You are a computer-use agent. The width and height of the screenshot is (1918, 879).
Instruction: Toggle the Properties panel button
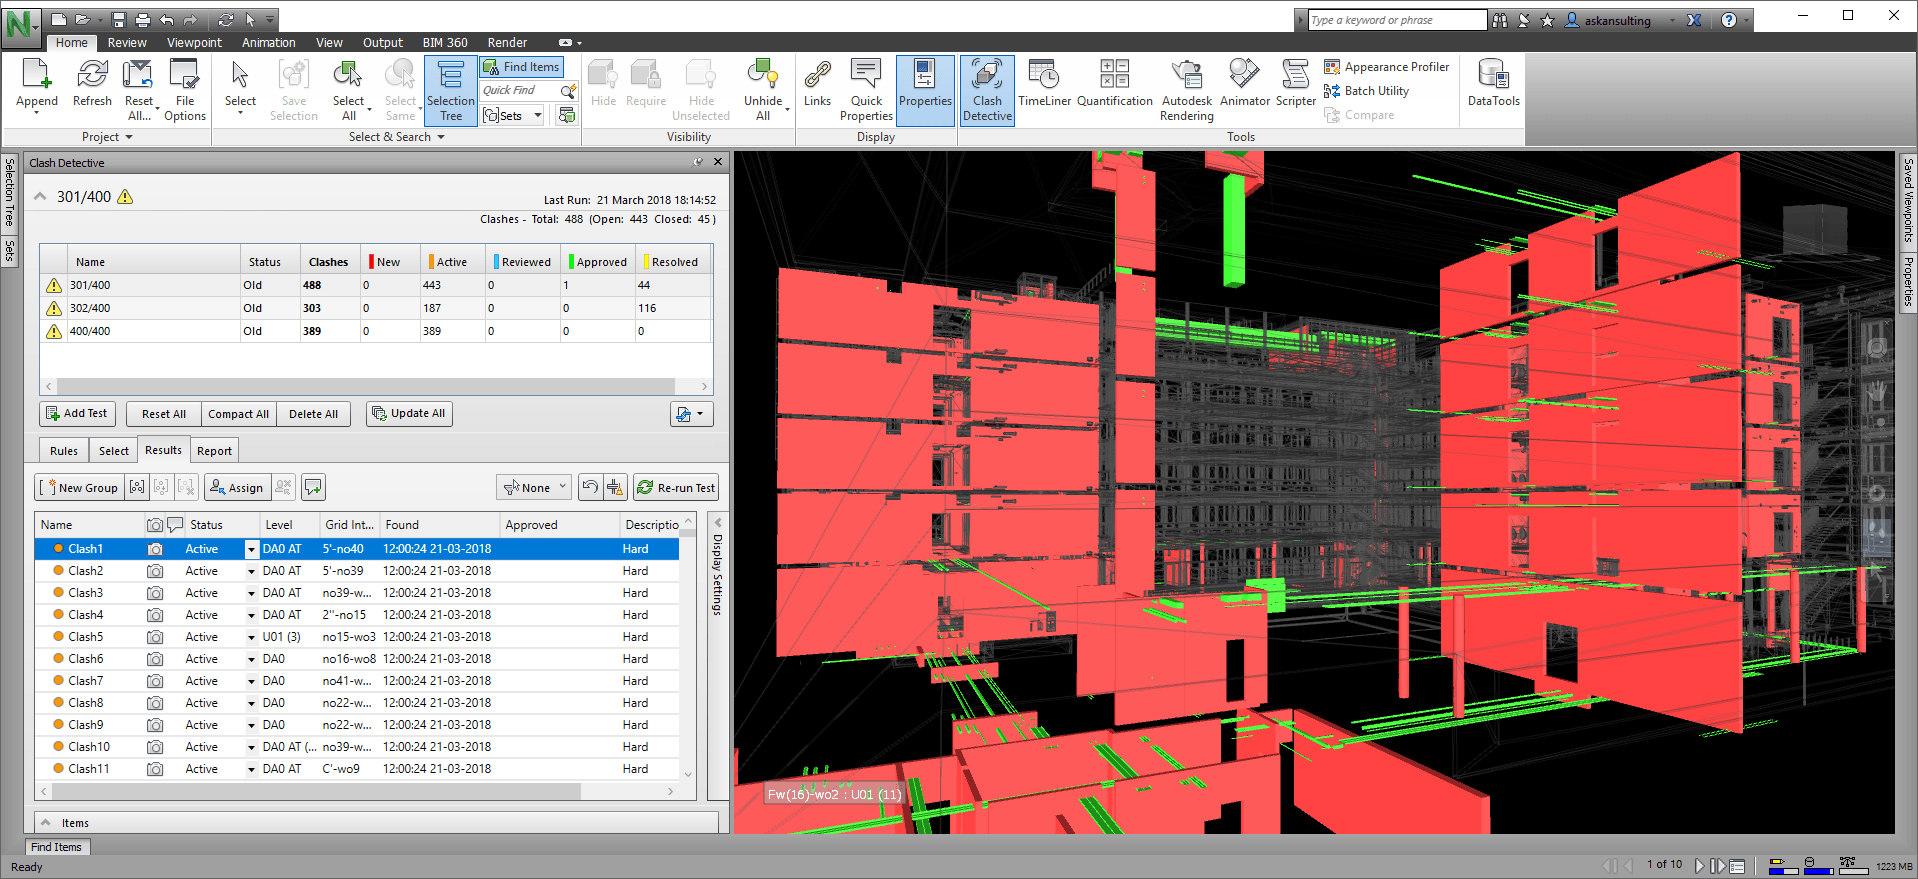click(x=925, y=90)
